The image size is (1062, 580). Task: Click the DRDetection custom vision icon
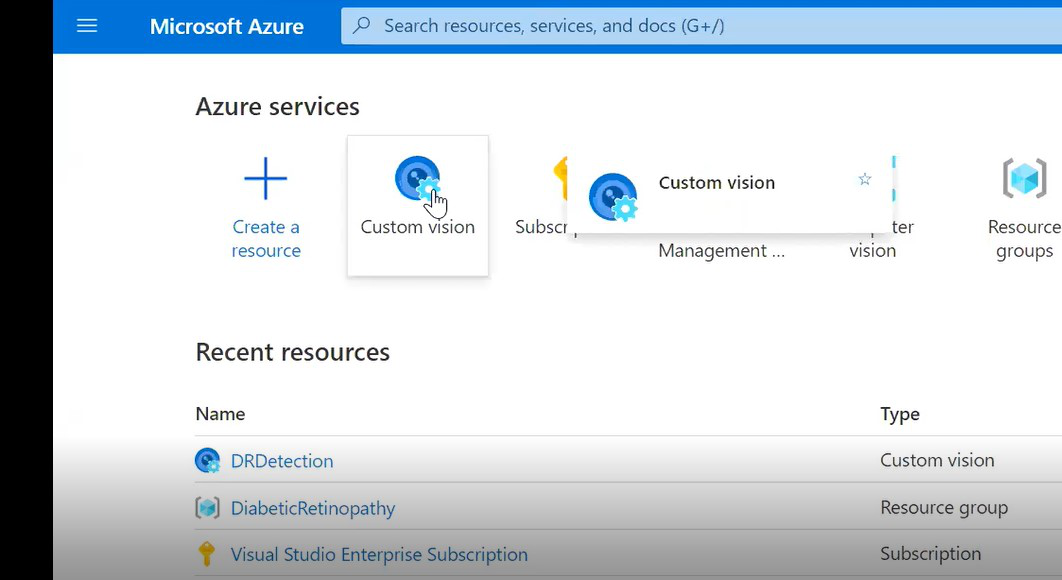pos(207,461)
